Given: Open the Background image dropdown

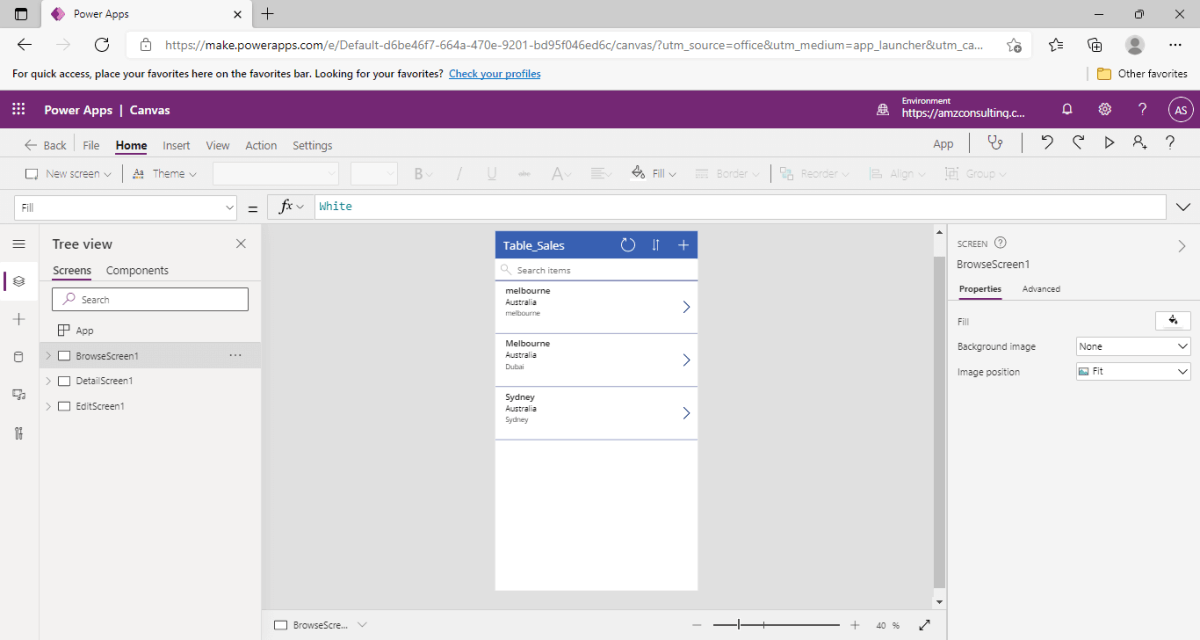Looking at the screenshot, I should coord(1132,346).
